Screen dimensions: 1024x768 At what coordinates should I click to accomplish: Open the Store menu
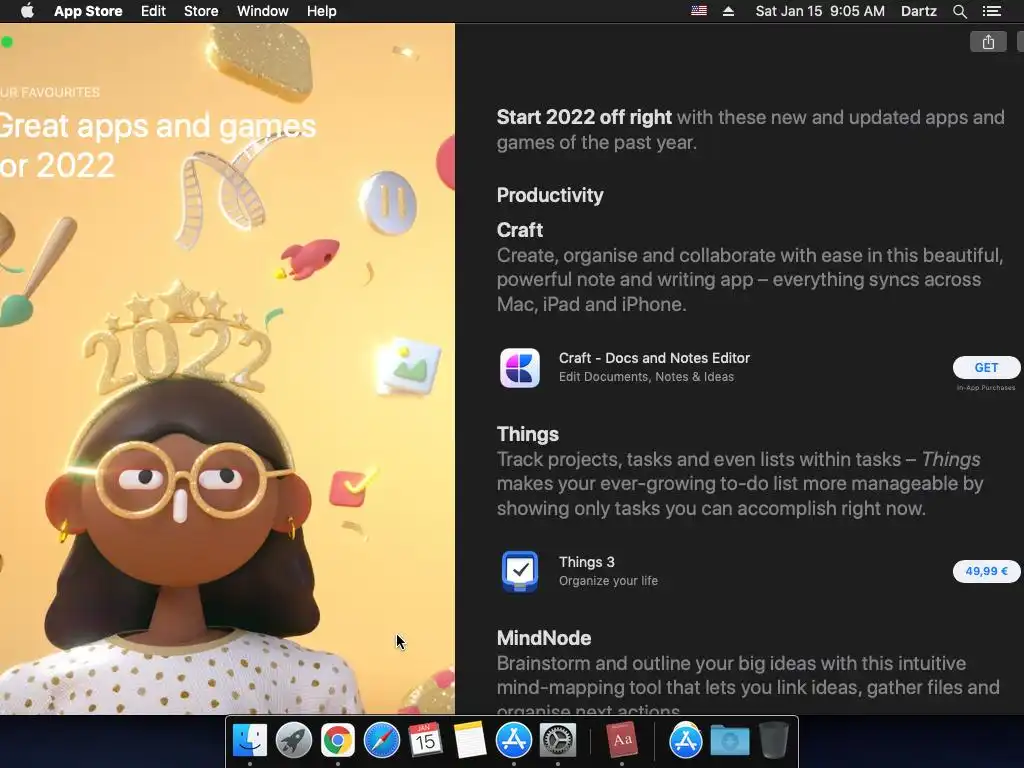click(x=201, y=11)
